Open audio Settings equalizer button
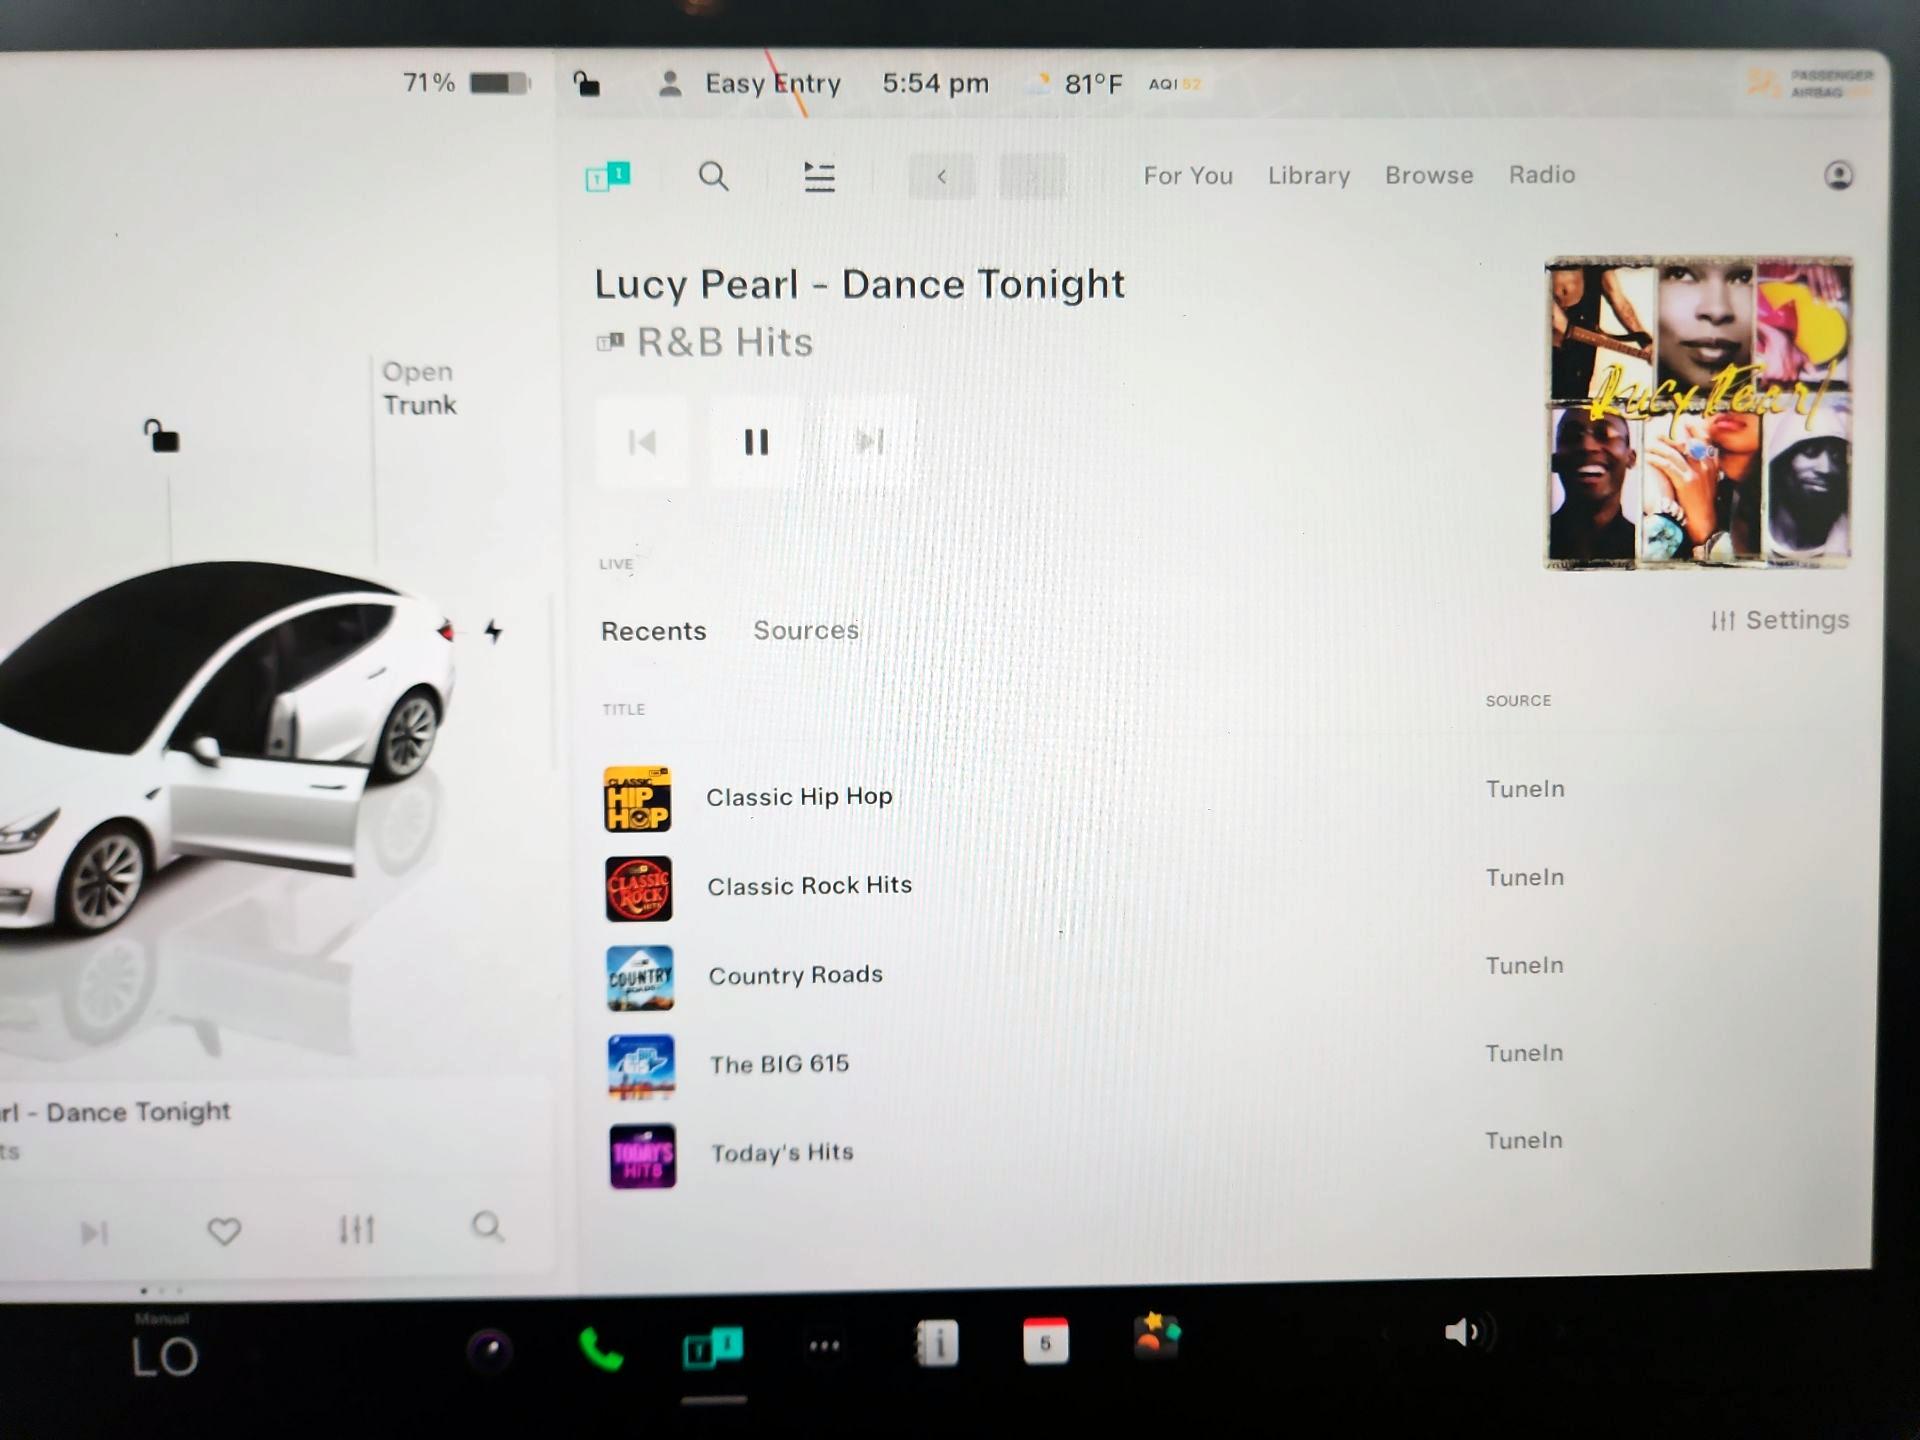 point(1780,620)
